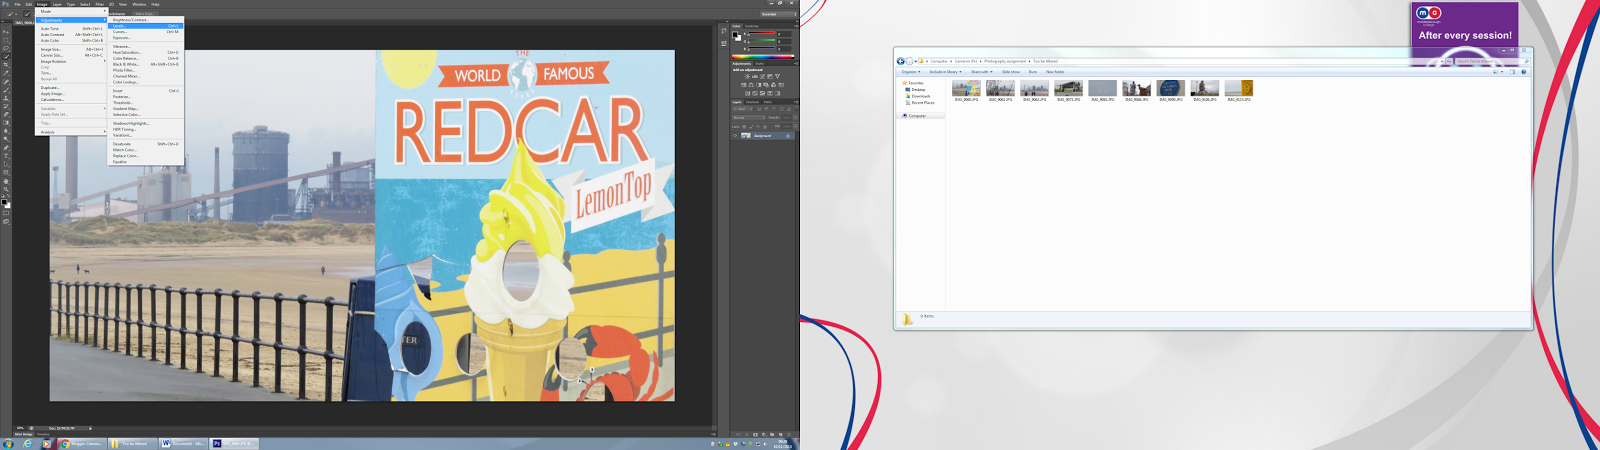Click Photography assignment in the address breadcrumb
Viewport: 1600px width, 450px height.
[1005, 61]
